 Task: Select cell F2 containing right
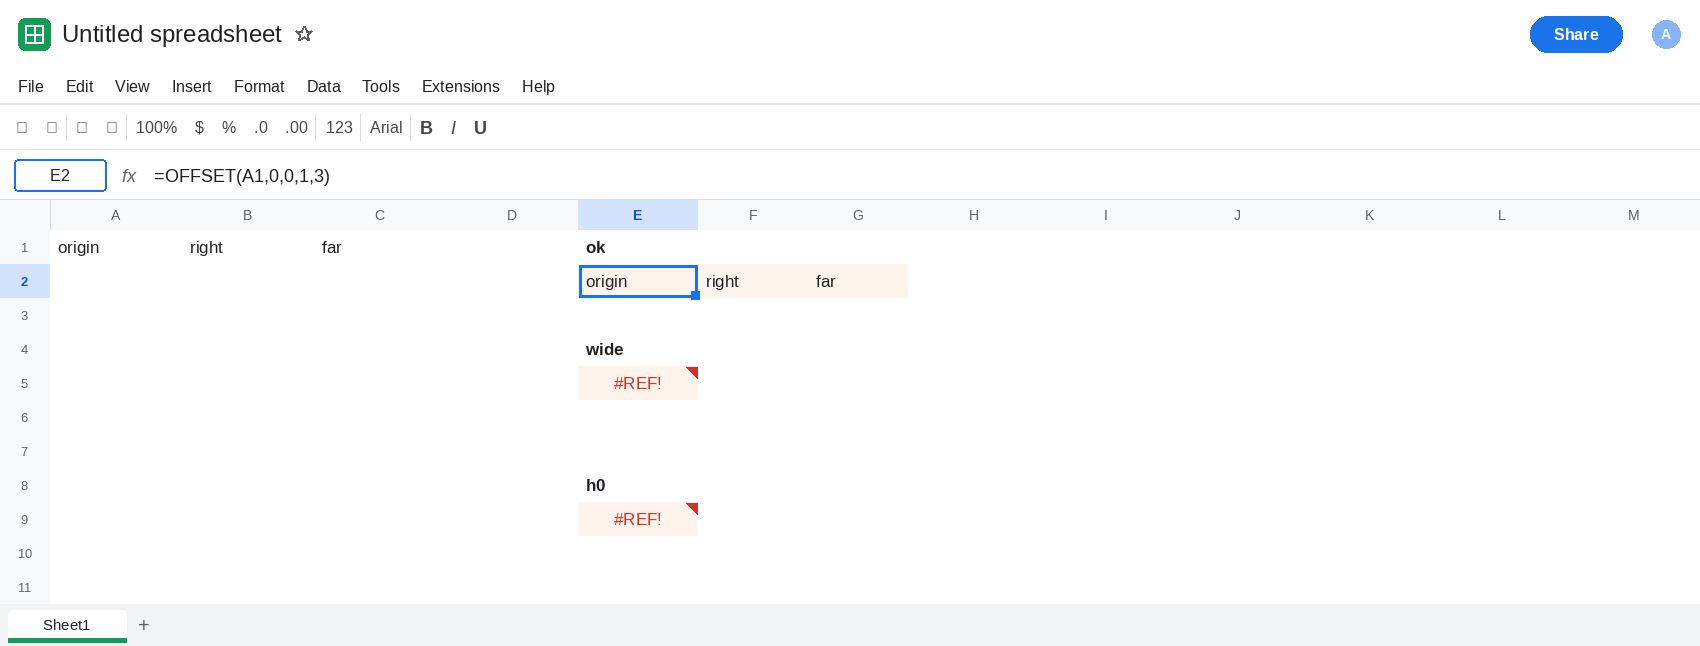[x=753, y=282]
